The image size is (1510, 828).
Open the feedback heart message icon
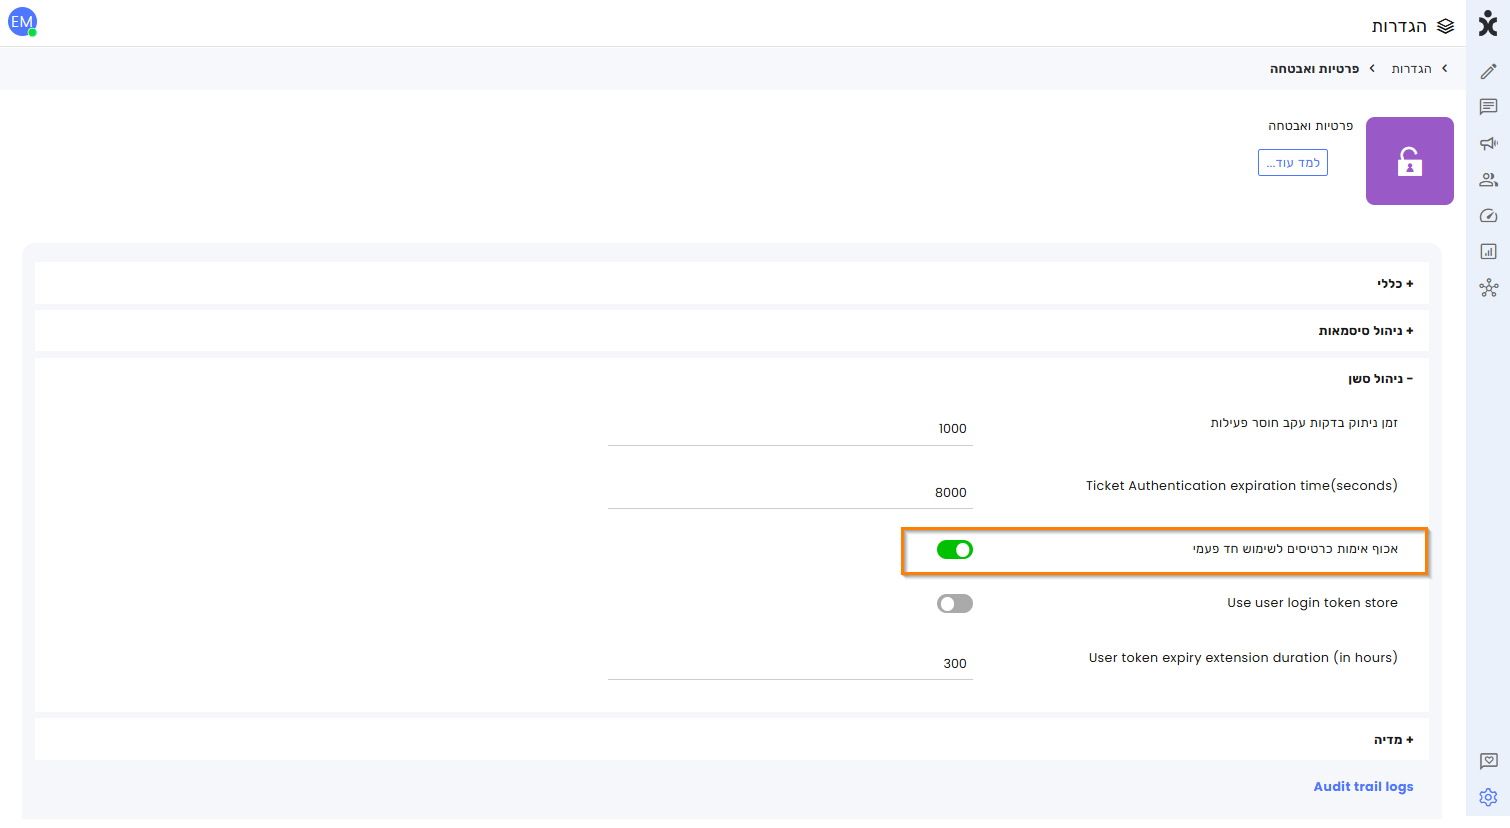coord(1488,761)
